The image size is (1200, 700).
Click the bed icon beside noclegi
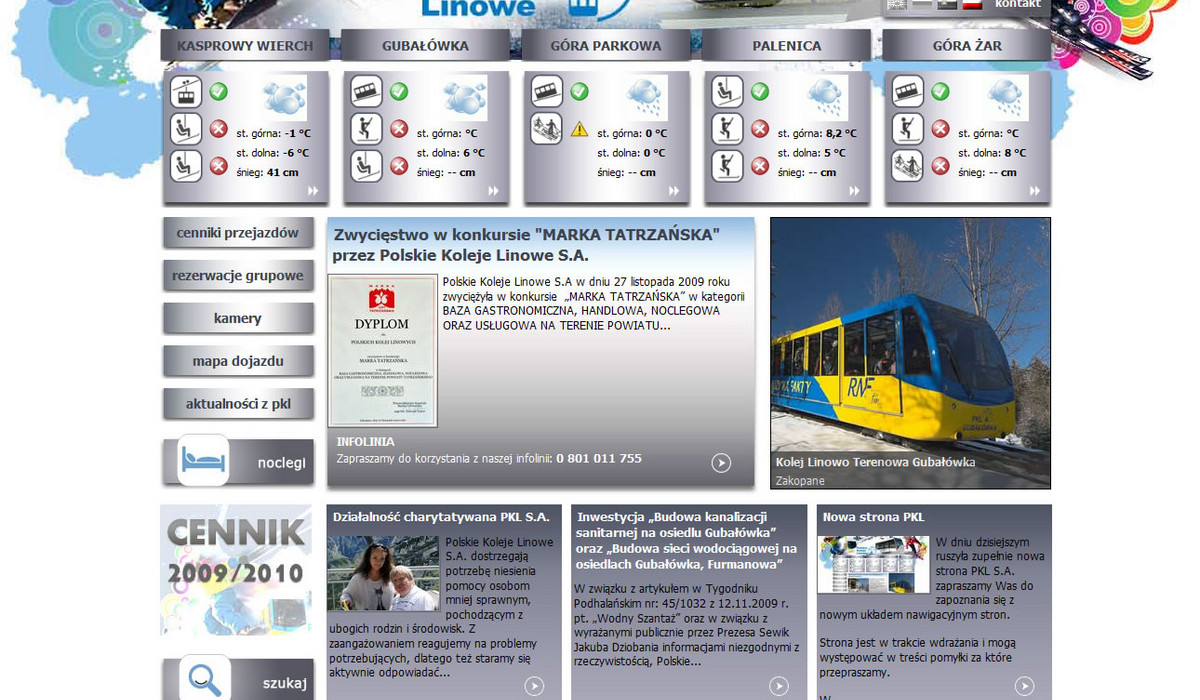[203, 461]
